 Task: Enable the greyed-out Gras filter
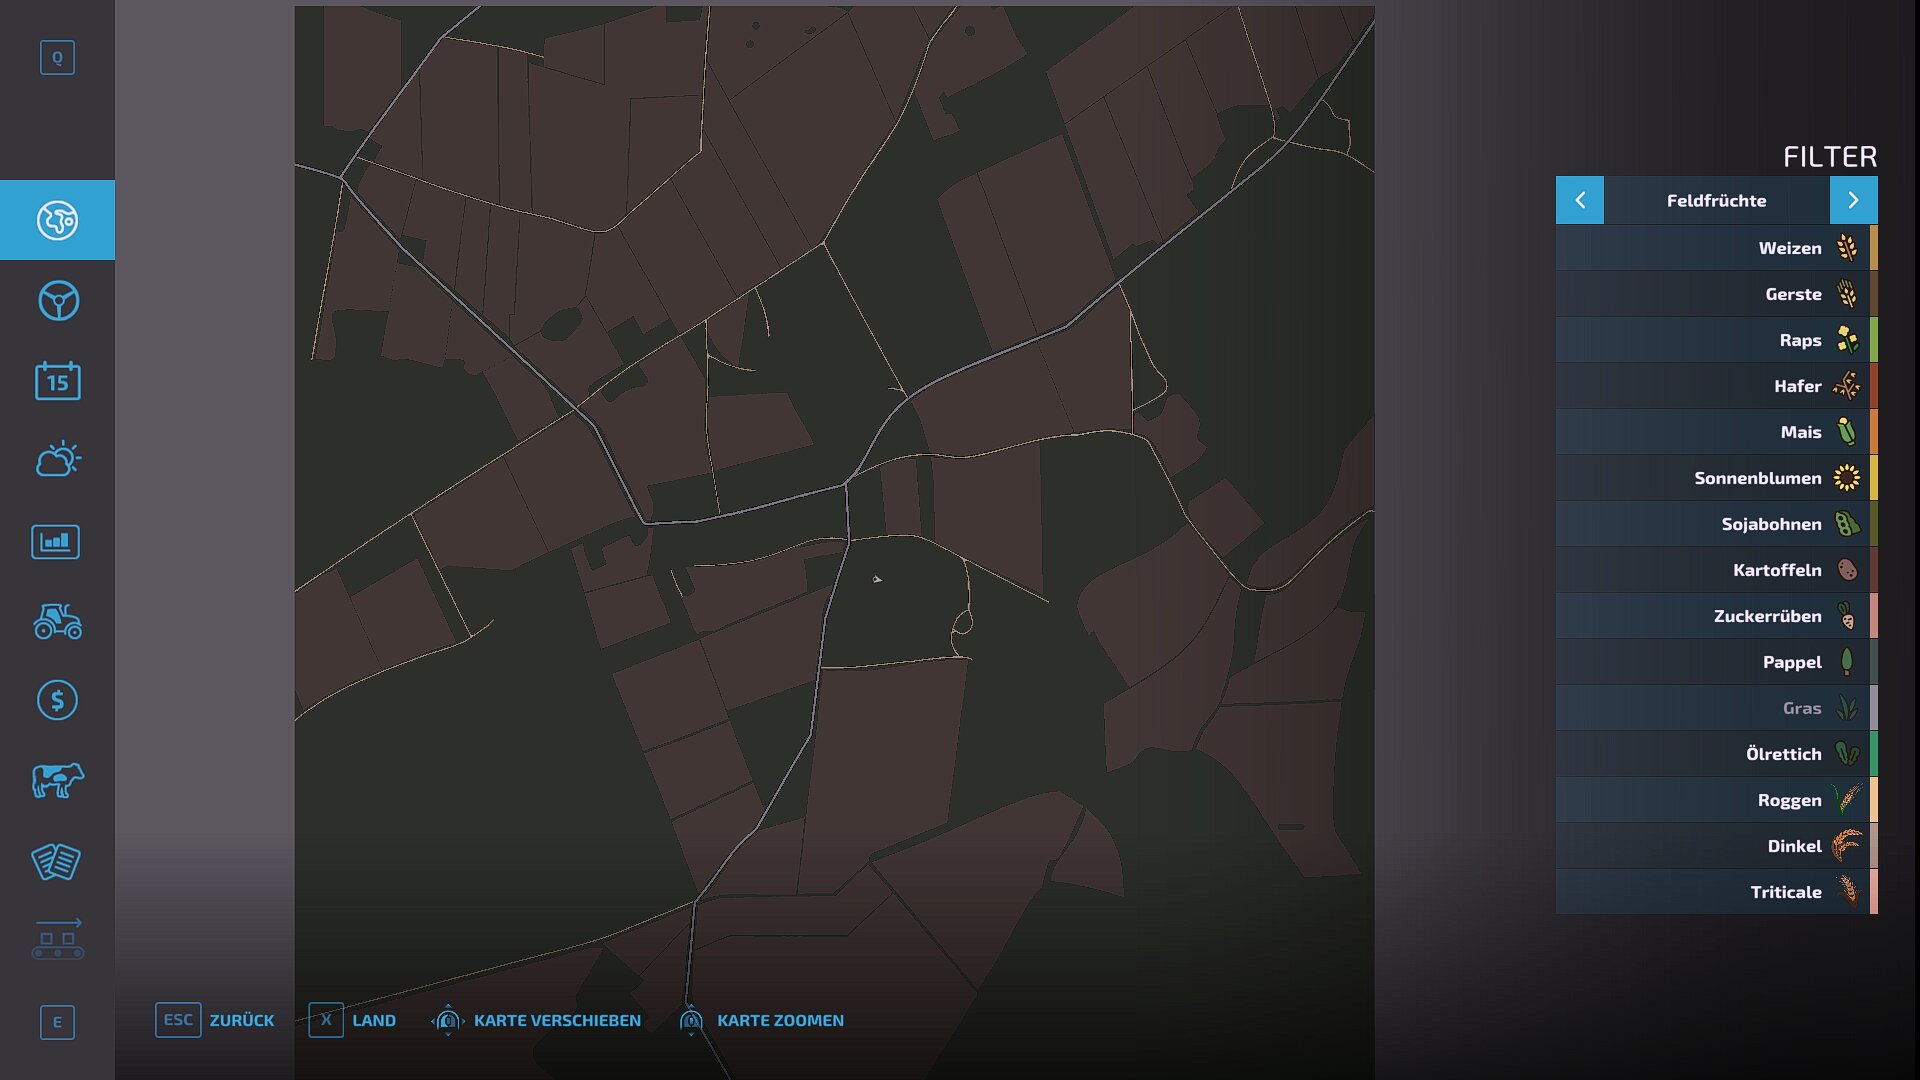(x=1715, y=708)
